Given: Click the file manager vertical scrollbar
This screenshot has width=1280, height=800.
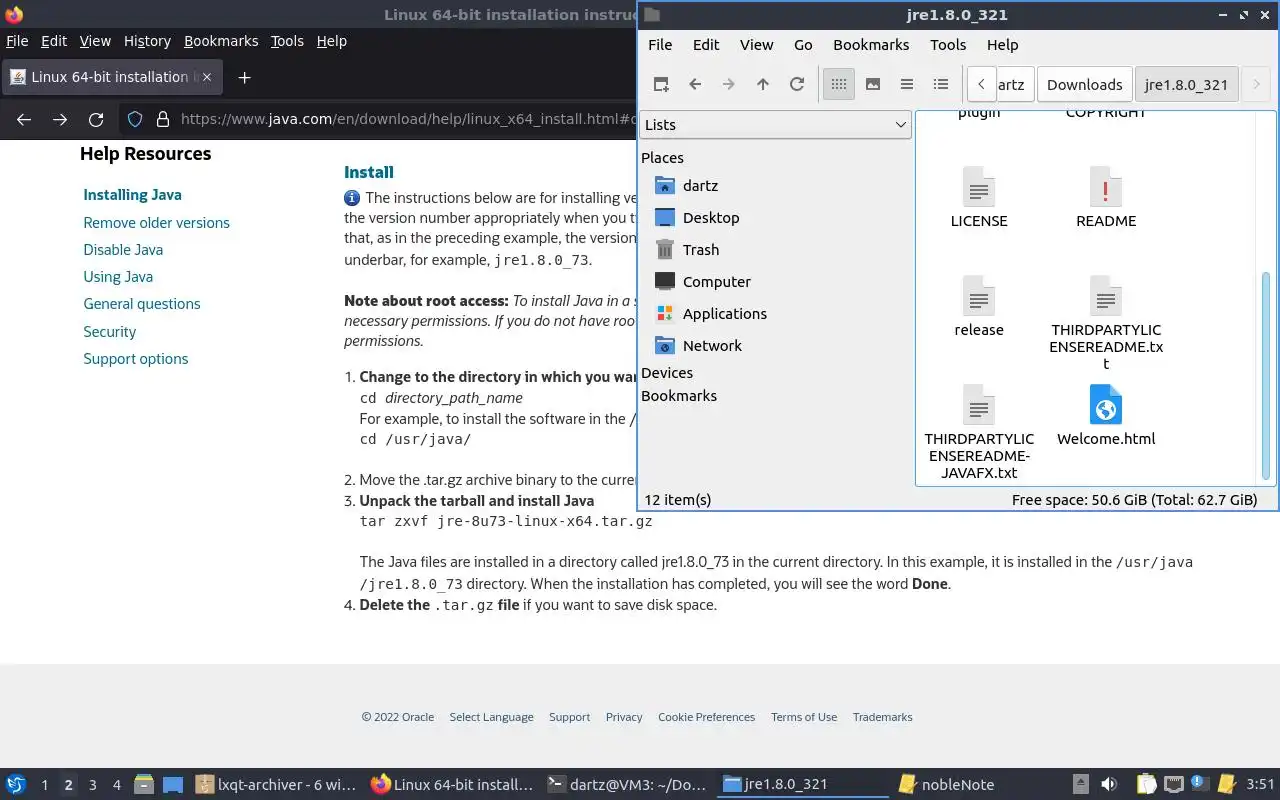Looking at the screenshot, I should (x=1265, y=375).
